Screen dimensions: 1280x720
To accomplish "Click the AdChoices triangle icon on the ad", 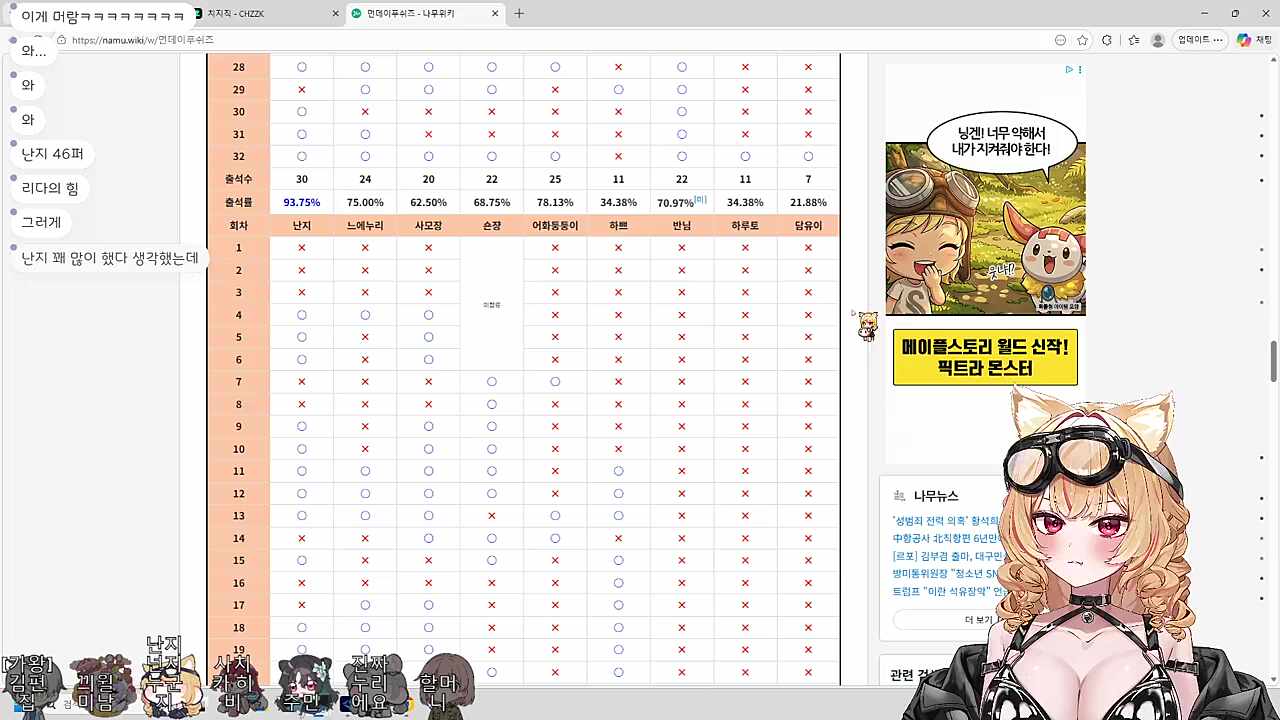I will click(1068, 70).
